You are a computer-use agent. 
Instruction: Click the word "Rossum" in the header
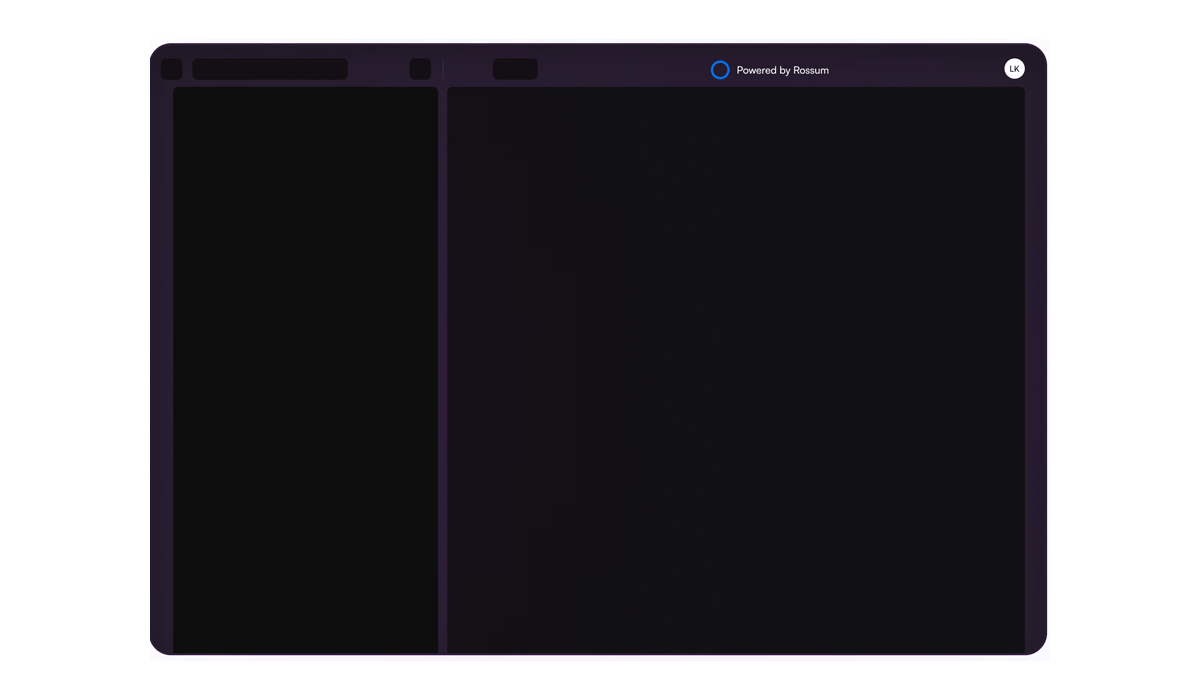tap(811, 70)
